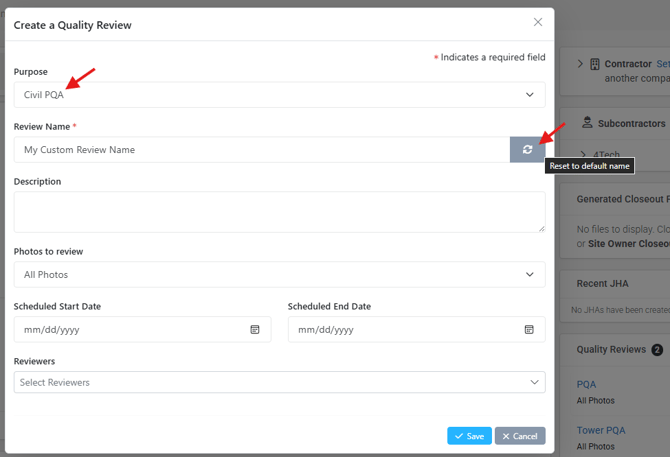670x457 pixels.
Task: Focus the Description text area
Action: [x=279, y=212]
